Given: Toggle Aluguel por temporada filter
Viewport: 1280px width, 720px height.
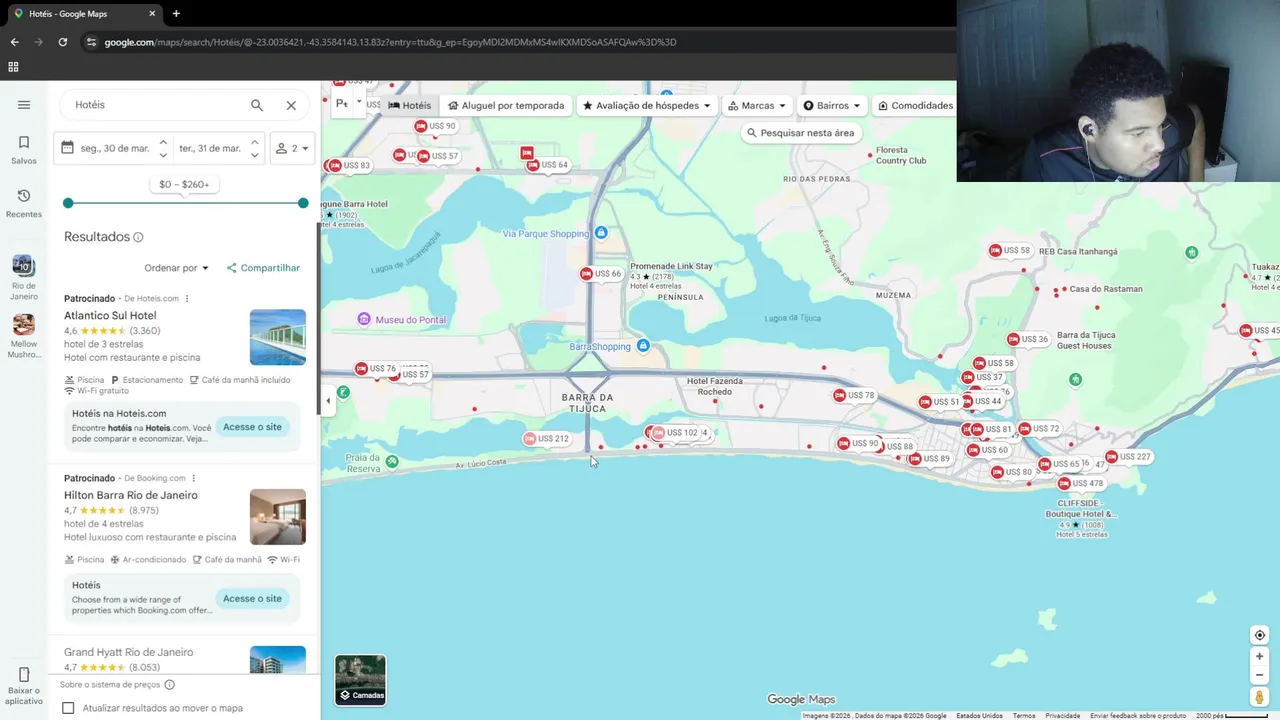Looking at the screenshot, I should [506, 105].
